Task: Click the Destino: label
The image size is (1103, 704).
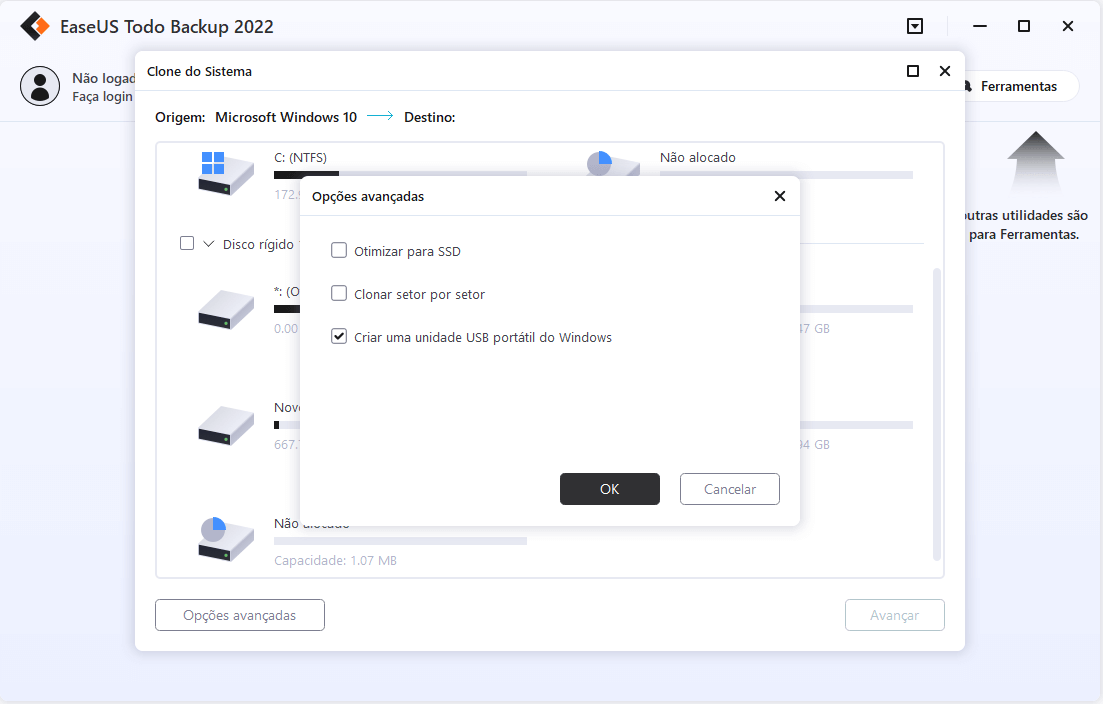Action: pyautogui.click(x=429, y=117)
